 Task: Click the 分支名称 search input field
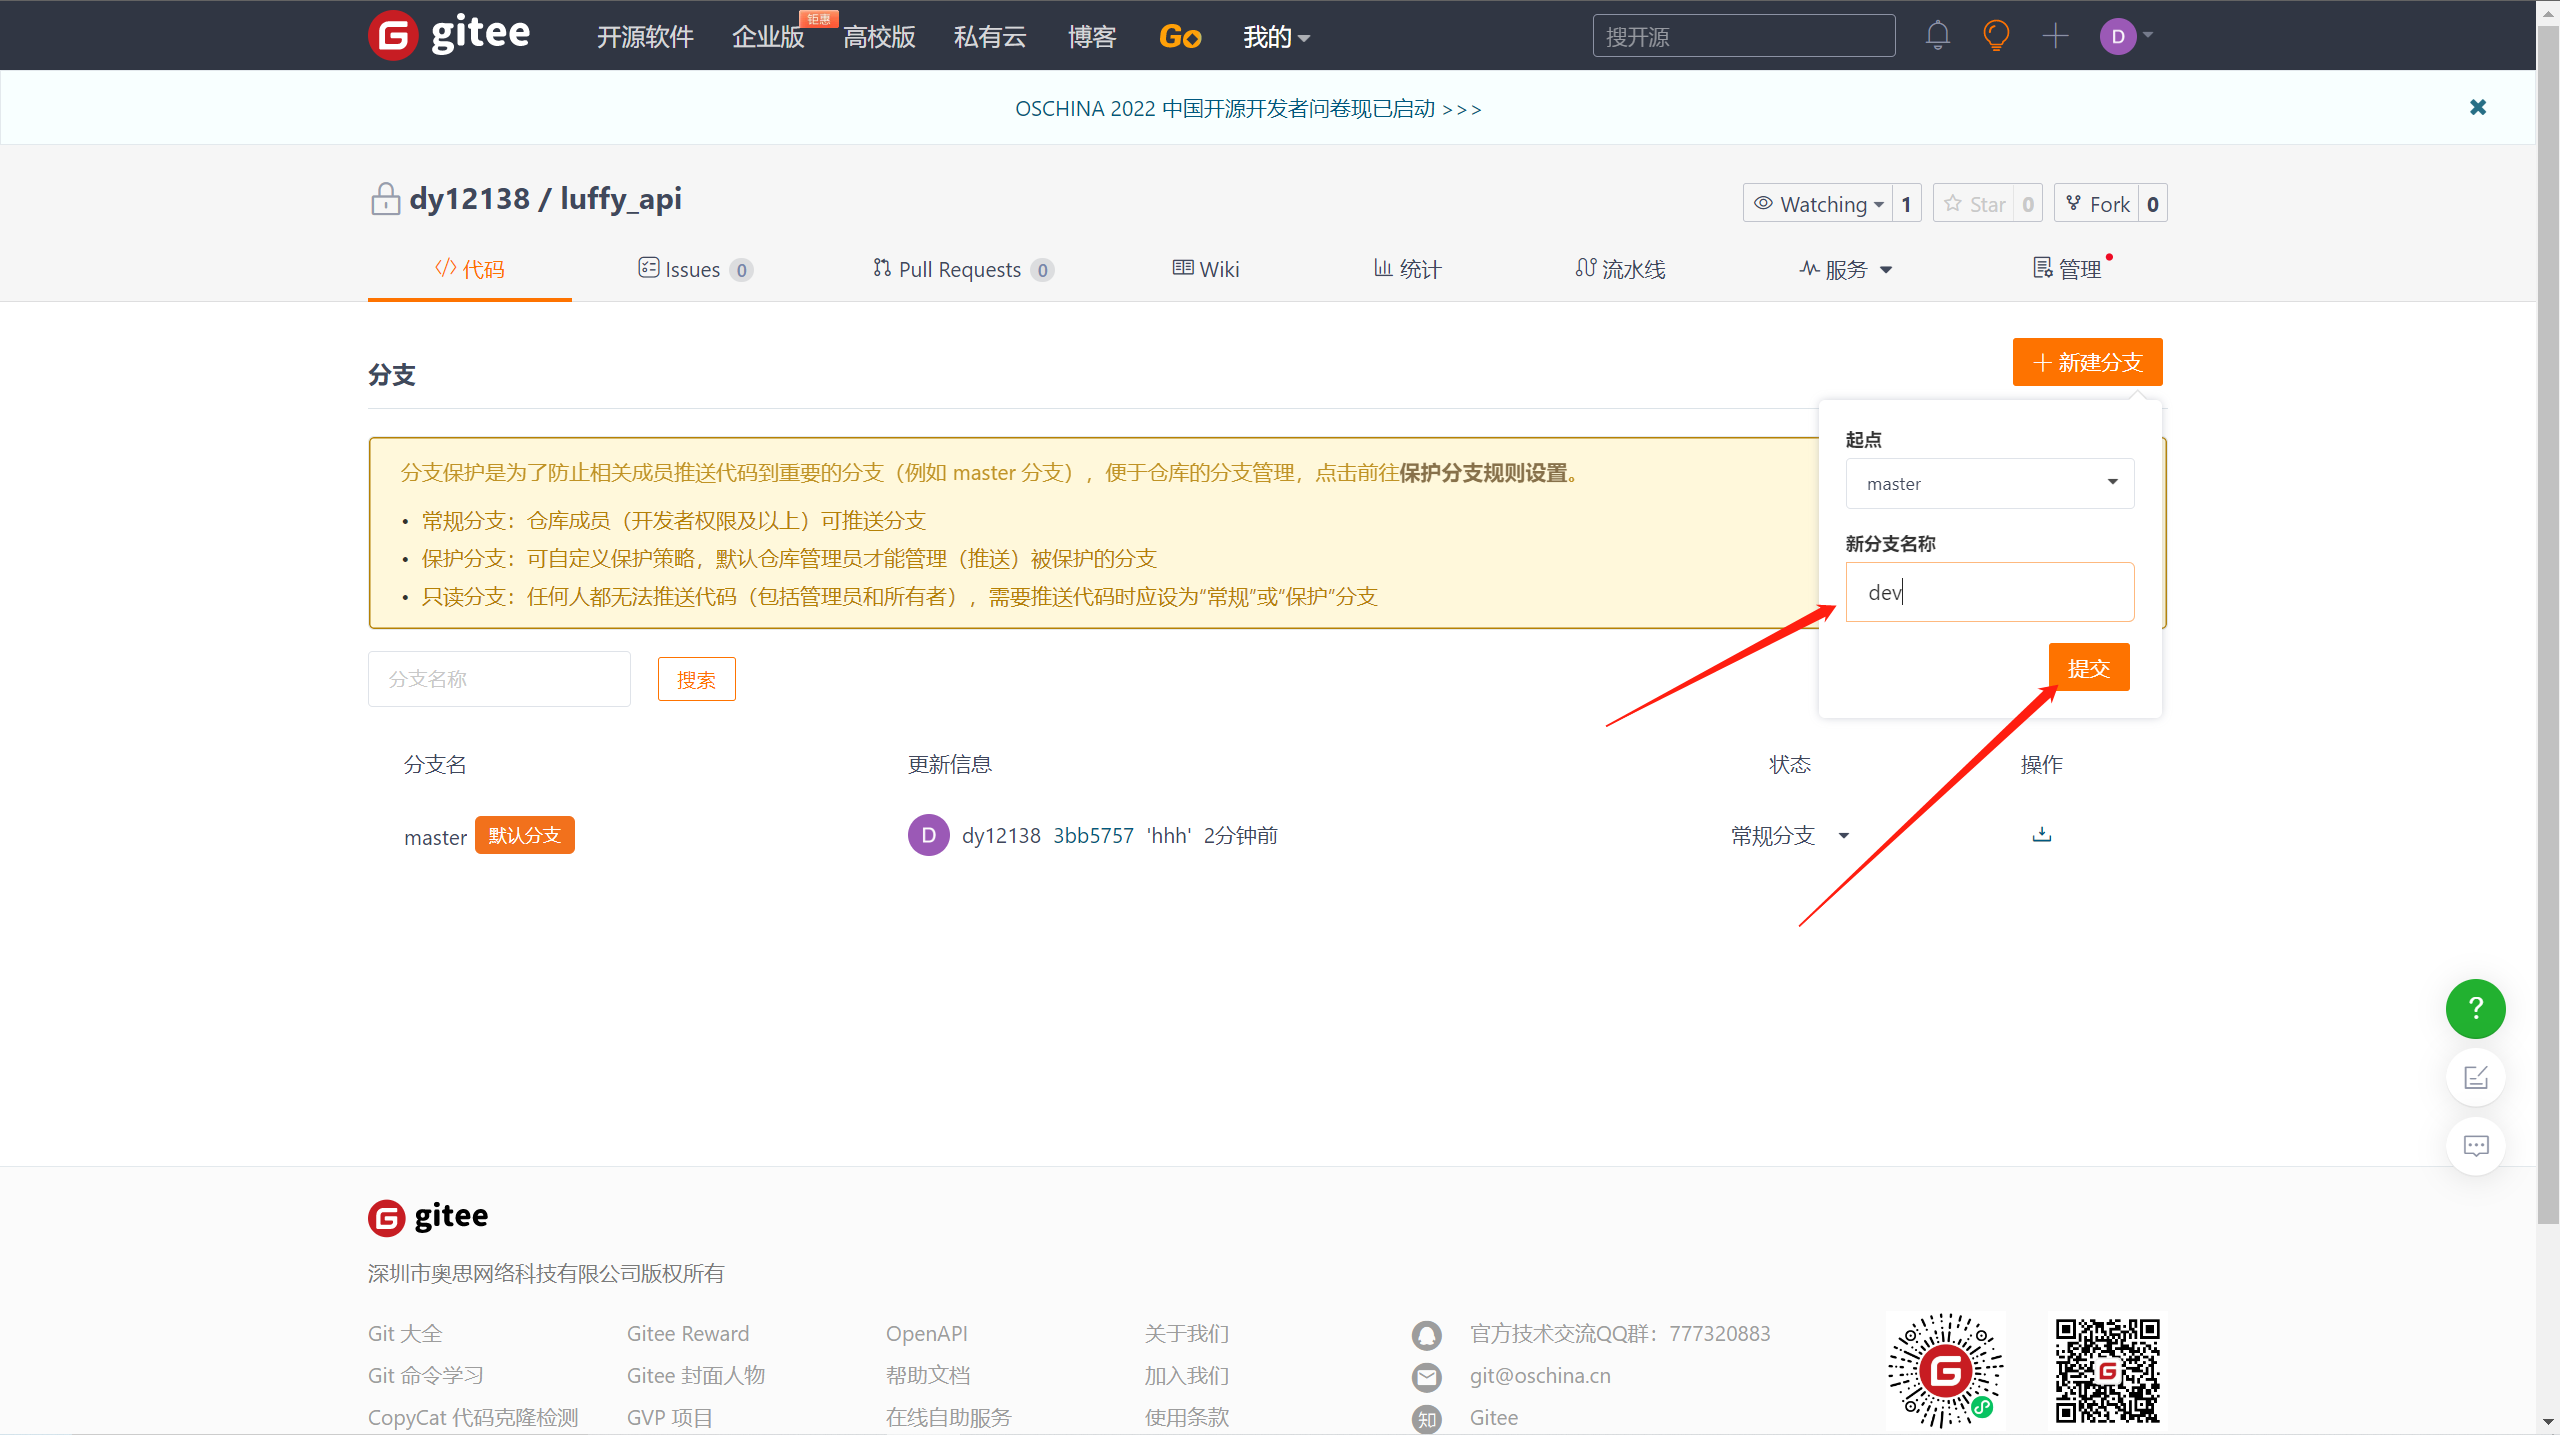tap(499, 679)
